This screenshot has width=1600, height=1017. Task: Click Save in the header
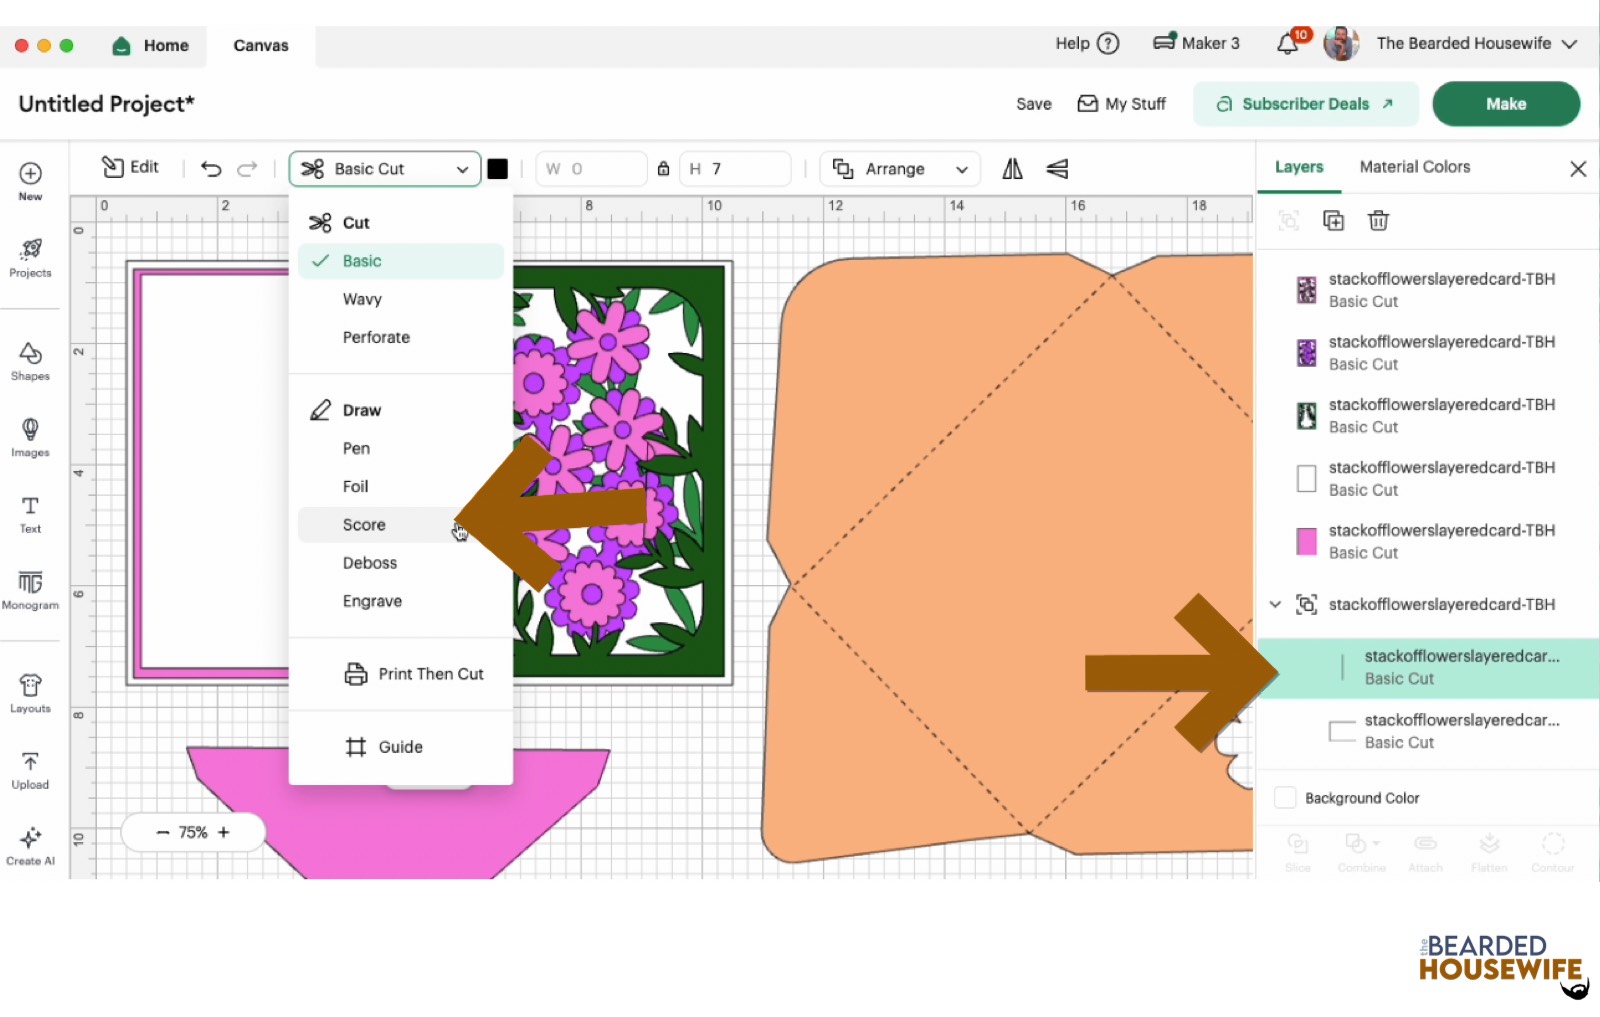pyautogui.click(x=1033, y=104)
